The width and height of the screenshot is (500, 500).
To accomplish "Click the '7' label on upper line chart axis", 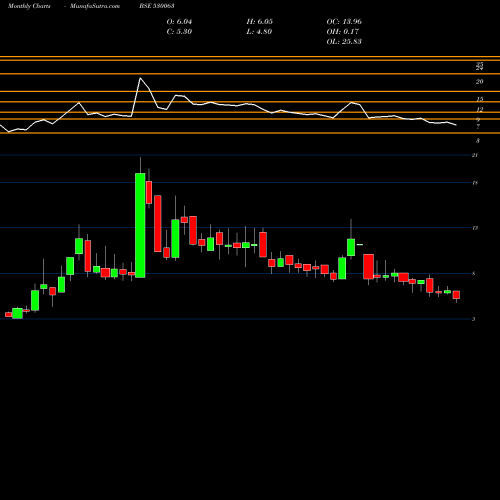I will pos(478,127).
